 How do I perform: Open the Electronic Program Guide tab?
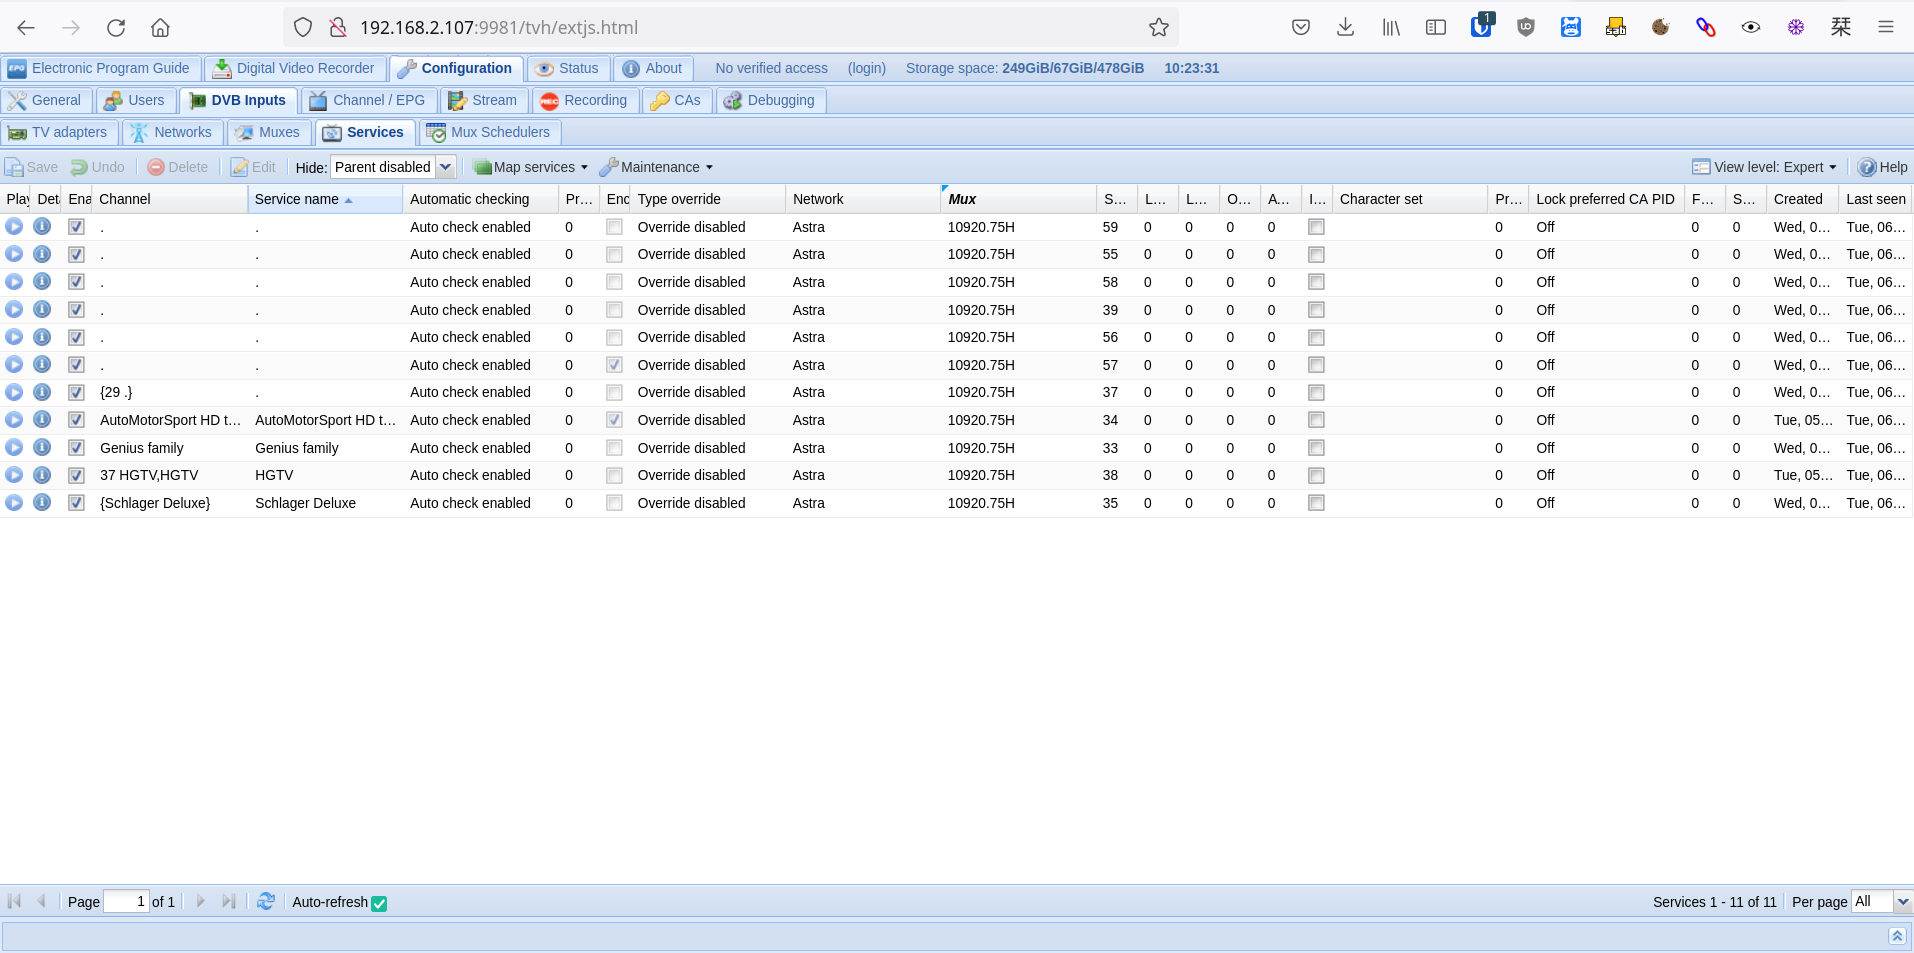coord(99,68)
